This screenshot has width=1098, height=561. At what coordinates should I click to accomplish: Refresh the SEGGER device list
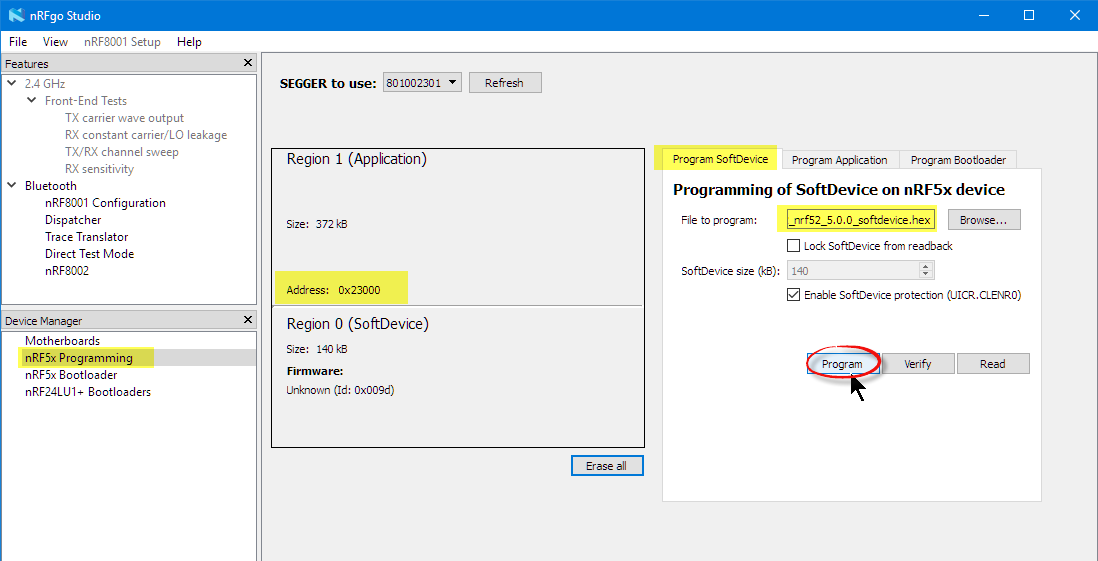(x=504, y=83)
